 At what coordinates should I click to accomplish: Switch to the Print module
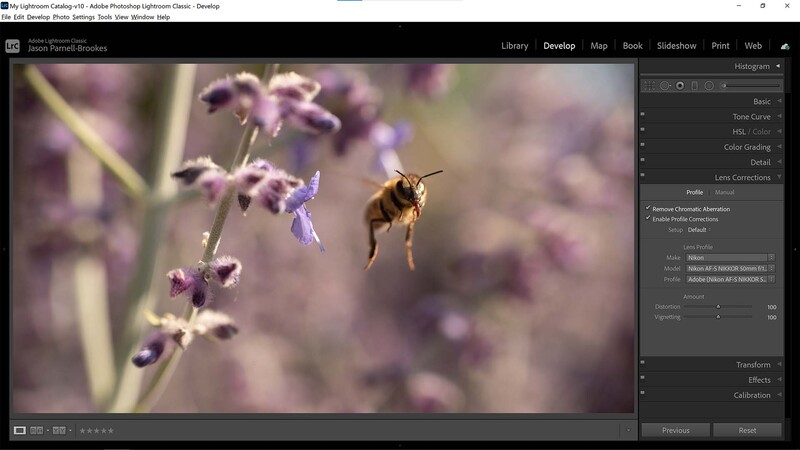point(720,46)
